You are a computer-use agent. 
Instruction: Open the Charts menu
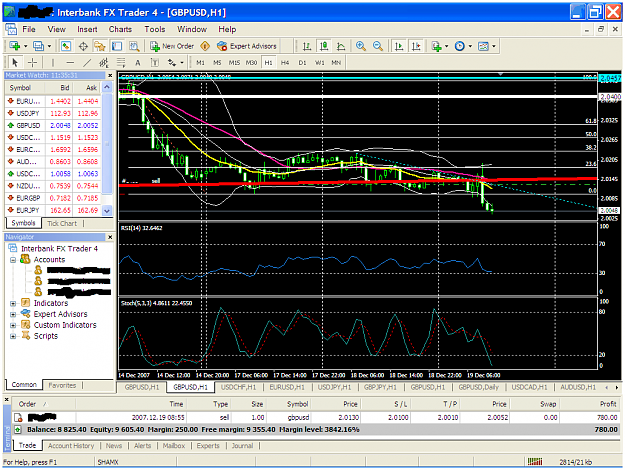click(120, 29)
